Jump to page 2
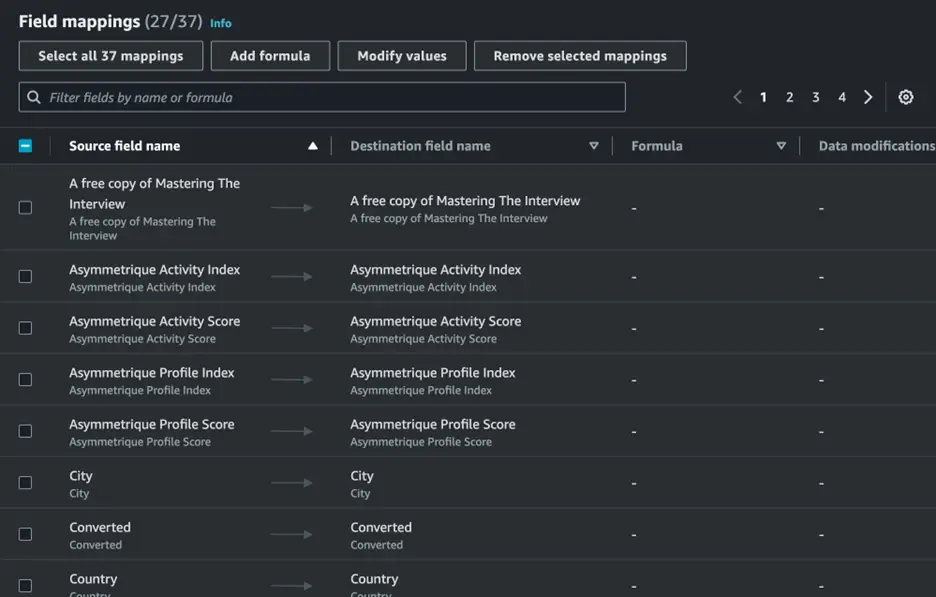The image size is (936, 597). coord(789,97)
